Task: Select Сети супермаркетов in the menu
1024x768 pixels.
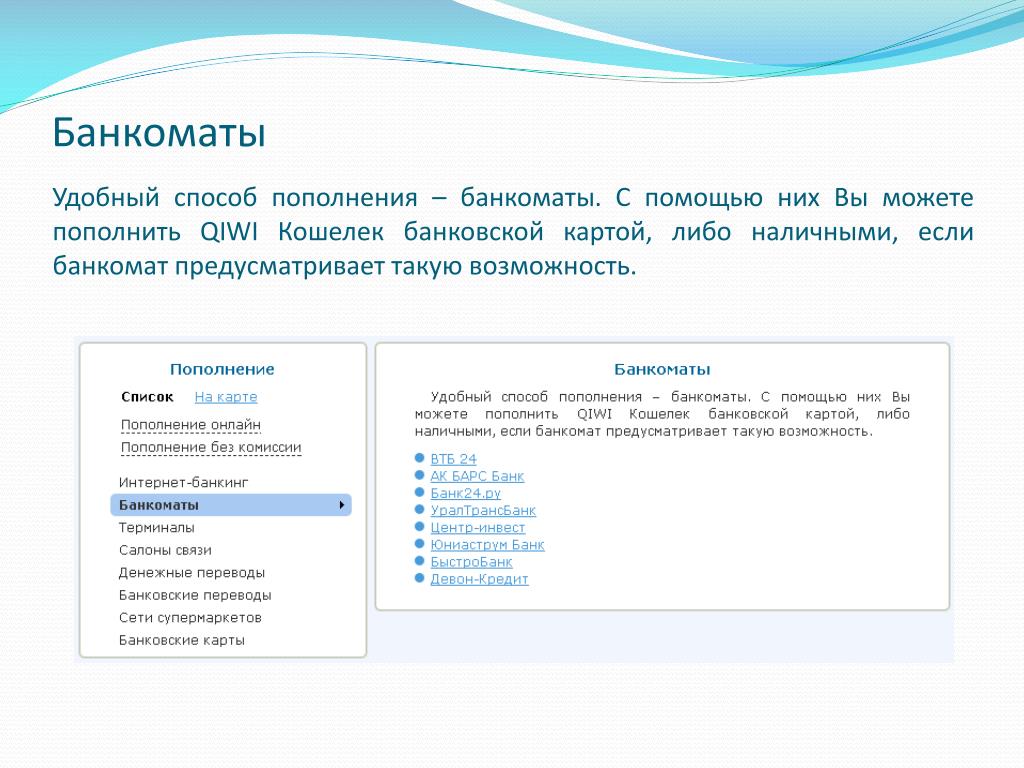Action: 190,618
